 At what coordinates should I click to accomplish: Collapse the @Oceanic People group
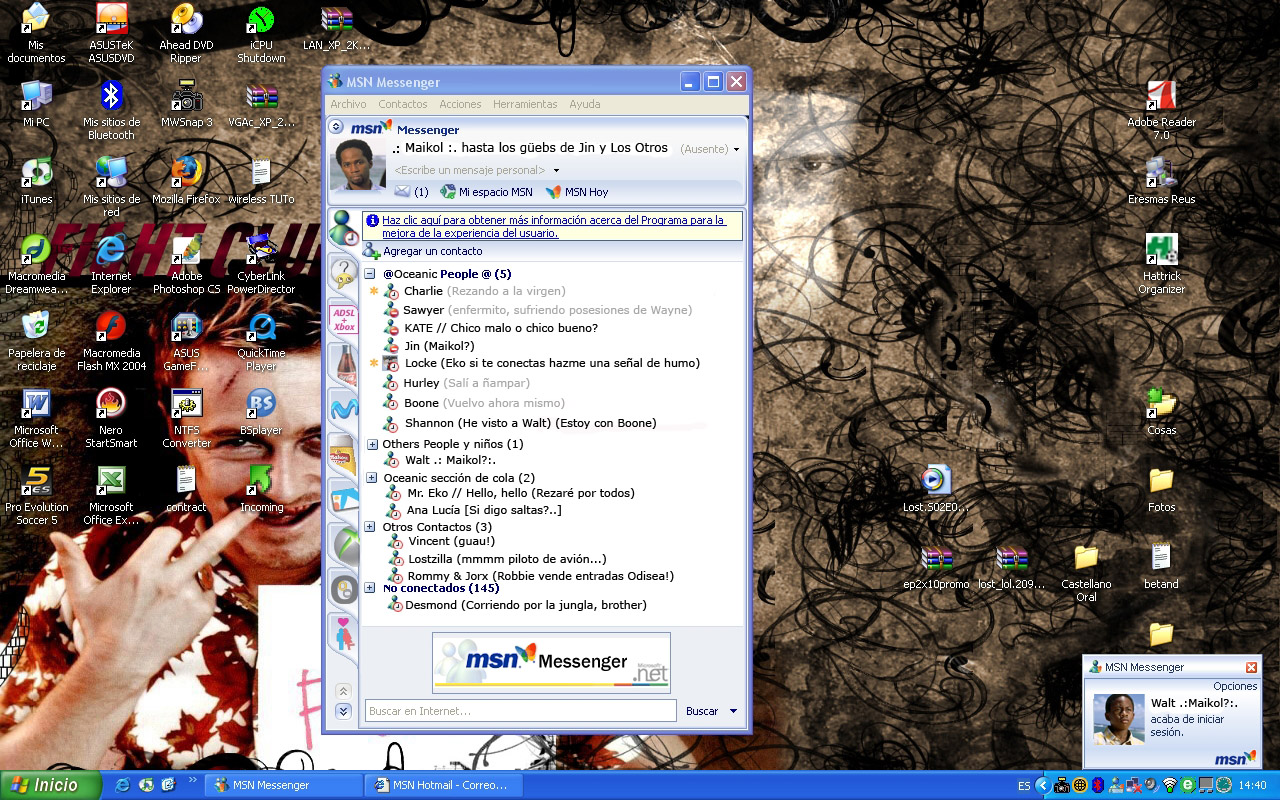click(x=370, y=274)
